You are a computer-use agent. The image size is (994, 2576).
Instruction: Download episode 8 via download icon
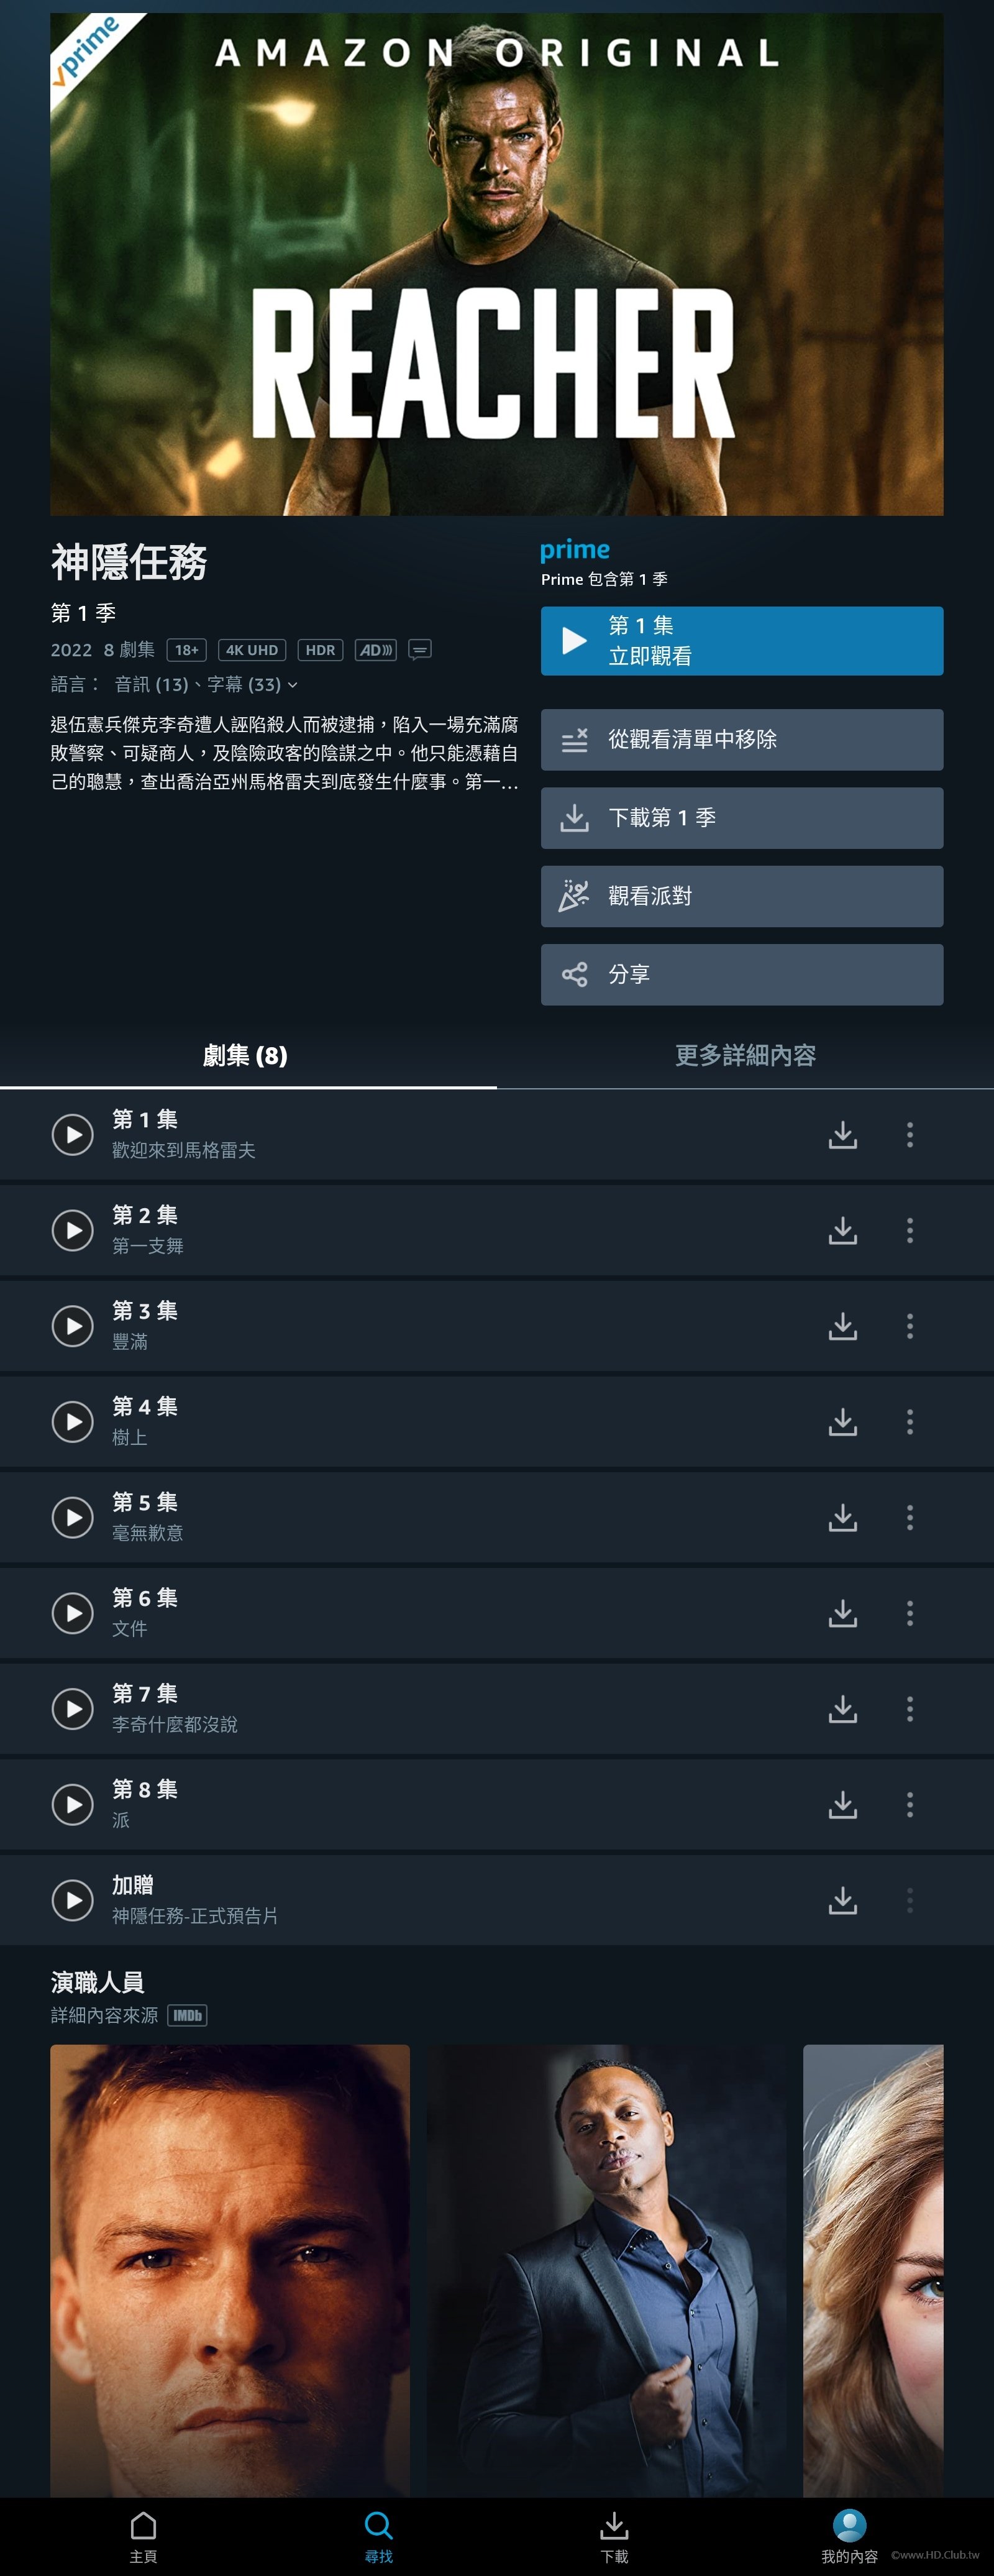843,1804
